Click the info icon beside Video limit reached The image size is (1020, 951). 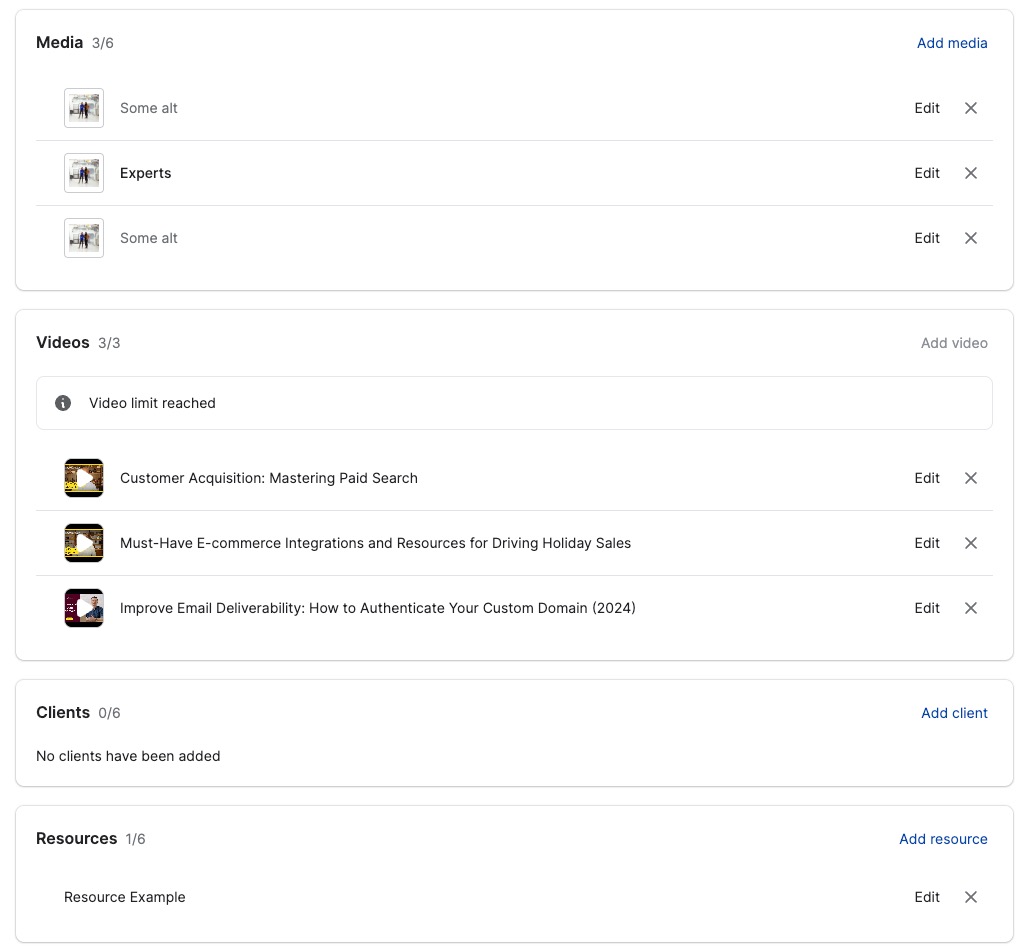click(63, 403)
